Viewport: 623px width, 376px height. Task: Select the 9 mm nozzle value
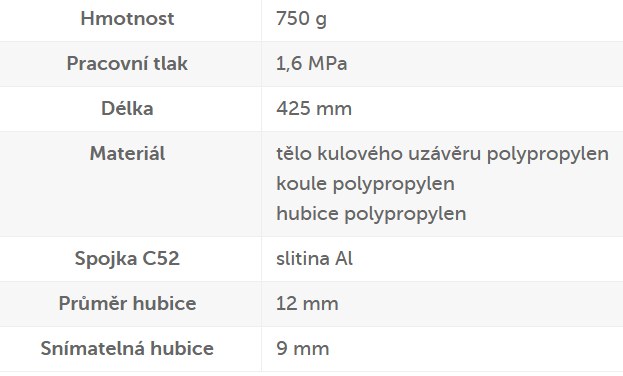302,349
